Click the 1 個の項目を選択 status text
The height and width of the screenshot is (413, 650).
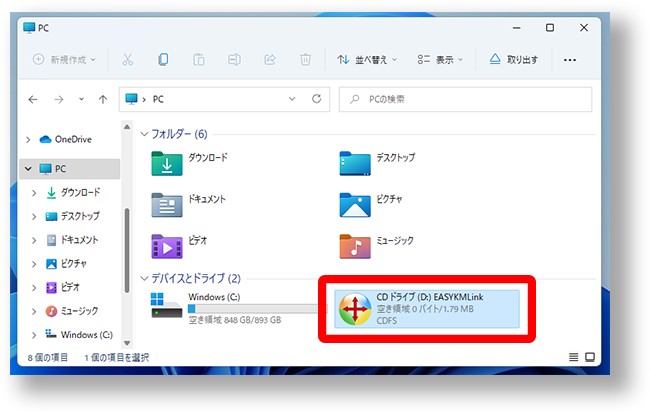(x=116, y=357)
